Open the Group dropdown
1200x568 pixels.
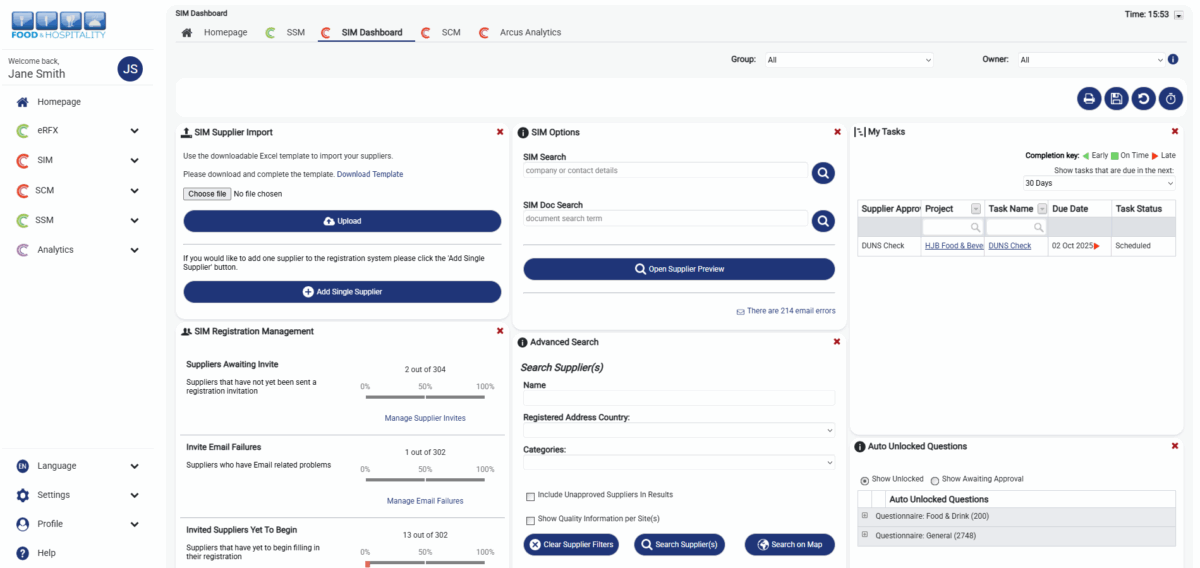849,60
